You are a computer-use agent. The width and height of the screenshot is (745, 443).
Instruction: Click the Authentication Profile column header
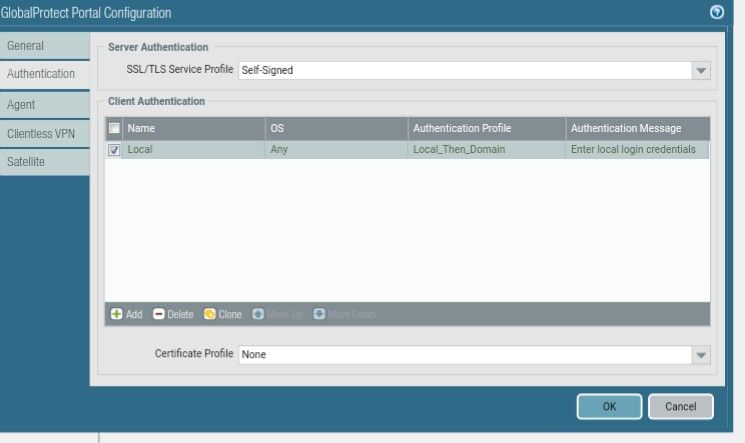click(x=487, y=128)
